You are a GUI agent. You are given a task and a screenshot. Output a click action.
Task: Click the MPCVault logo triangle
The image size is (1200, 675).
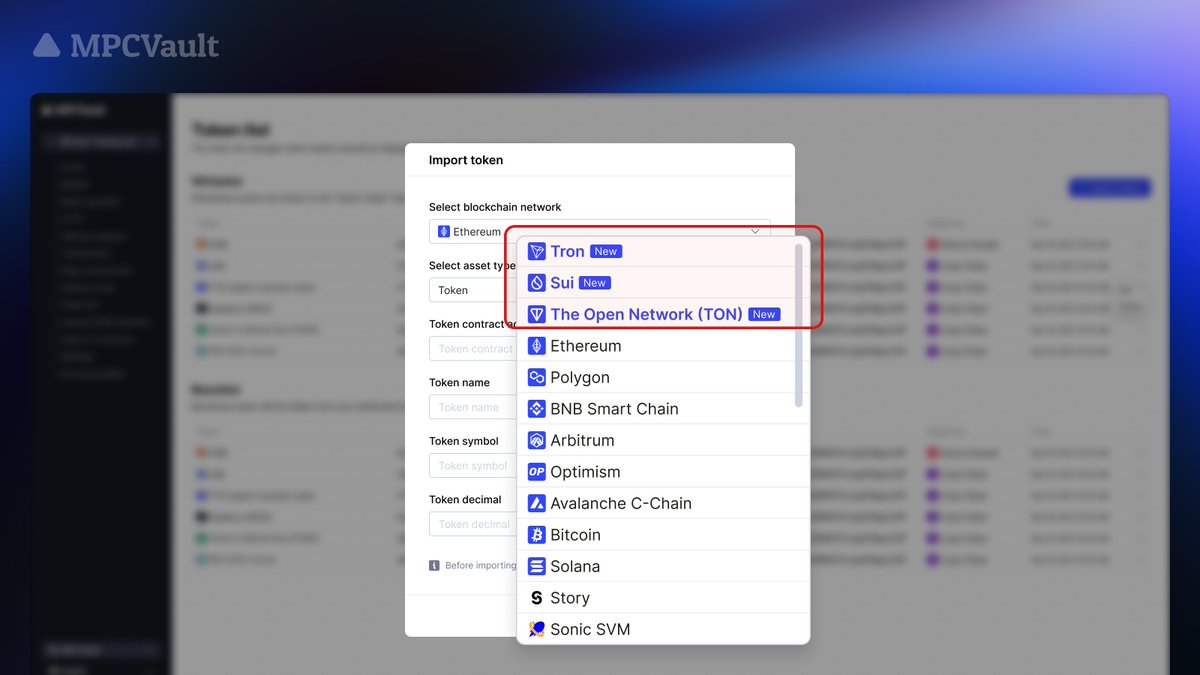[47, 45]
